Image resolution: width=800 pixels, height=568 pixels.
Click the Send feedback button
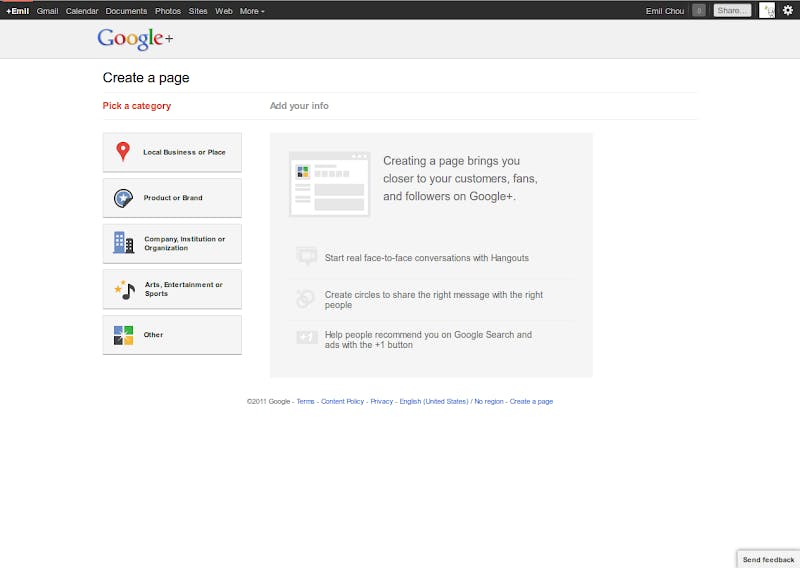768,559
